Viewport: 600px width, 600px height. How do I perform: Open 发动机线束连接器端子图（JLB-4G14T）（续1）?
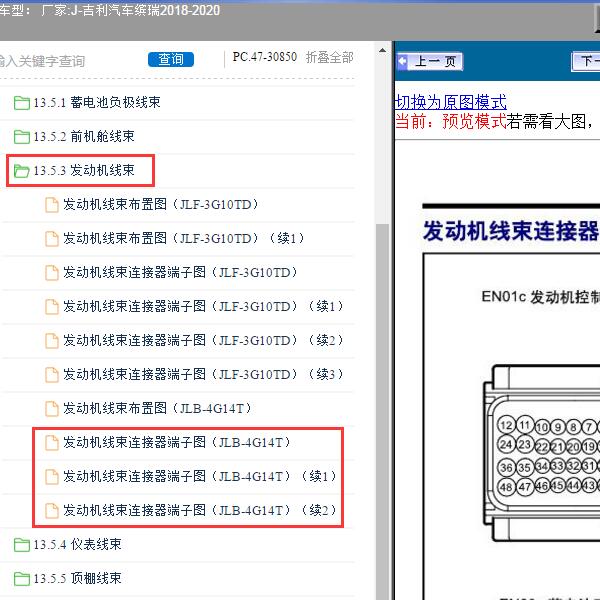click(200, 477)
